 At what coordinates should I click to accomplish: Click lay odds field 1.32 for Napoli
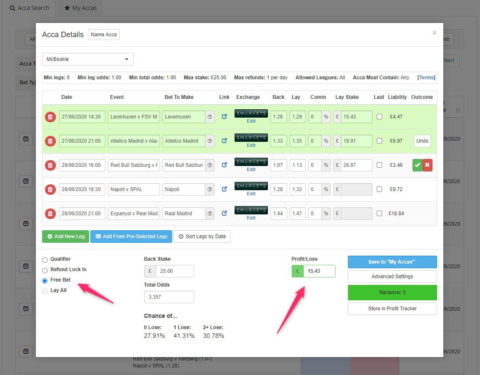coord(297,189)
